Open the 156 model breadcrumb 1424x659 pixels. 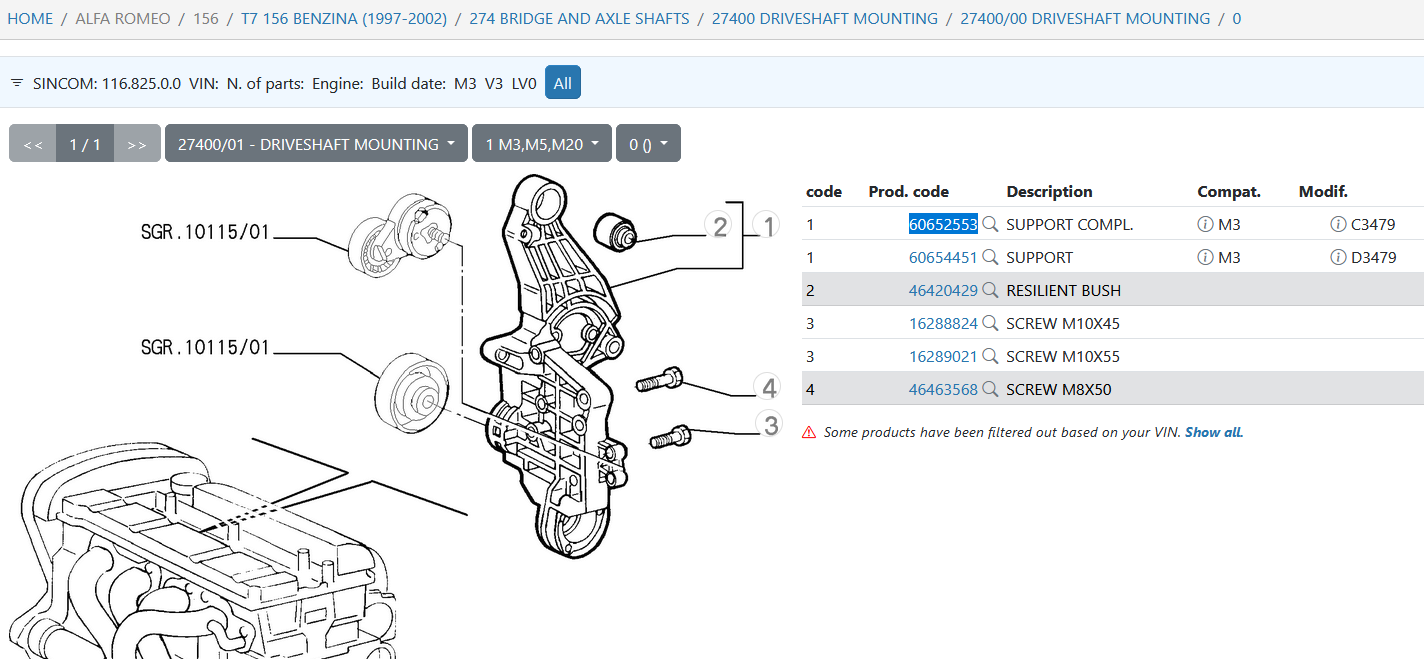pos(206,18)
